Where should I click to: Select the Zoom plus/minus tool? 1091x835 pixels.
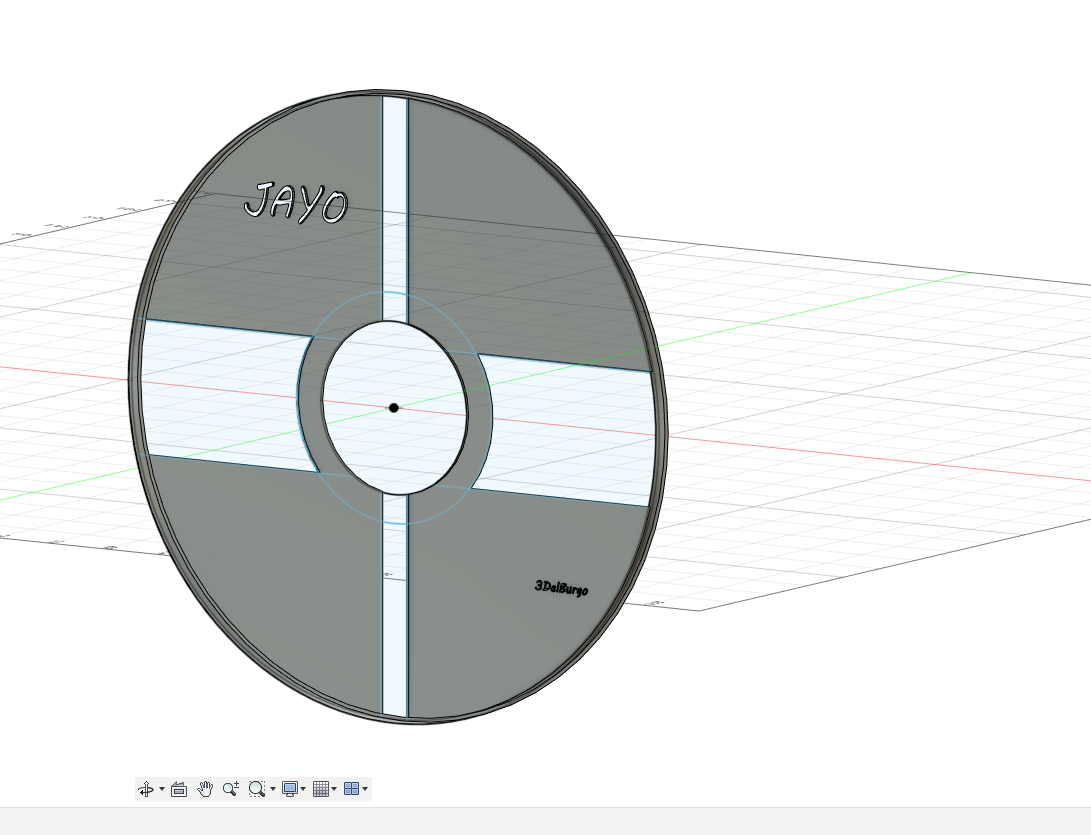coord(230,789)
